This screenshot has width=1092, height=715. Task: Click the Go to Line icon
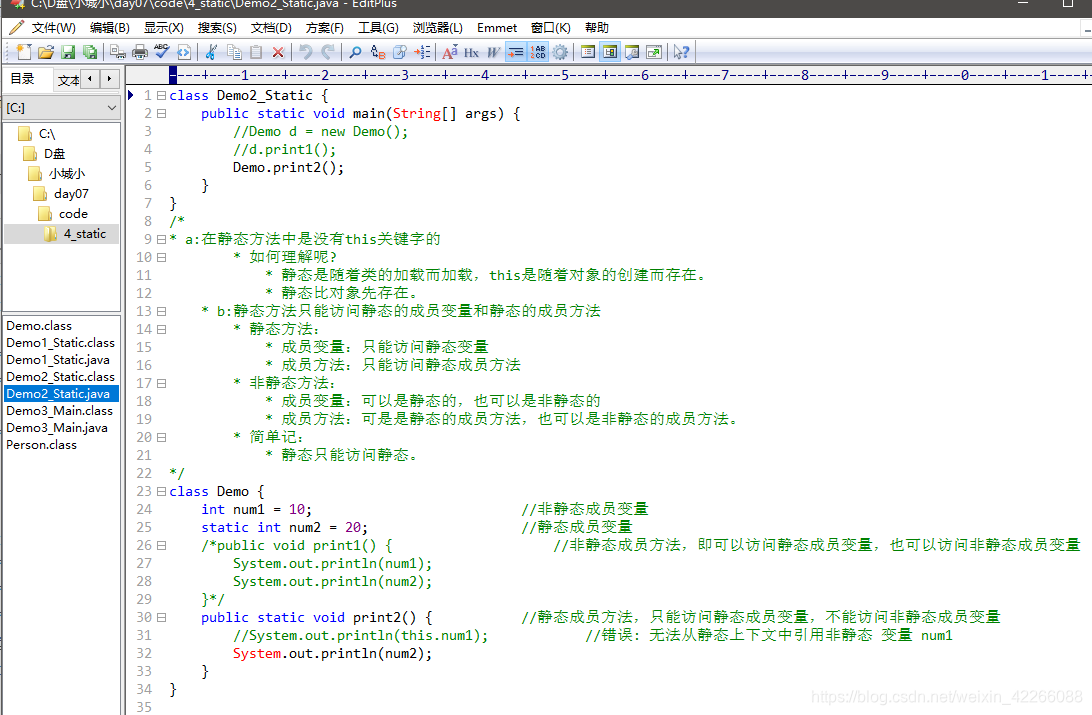[422, 52]
